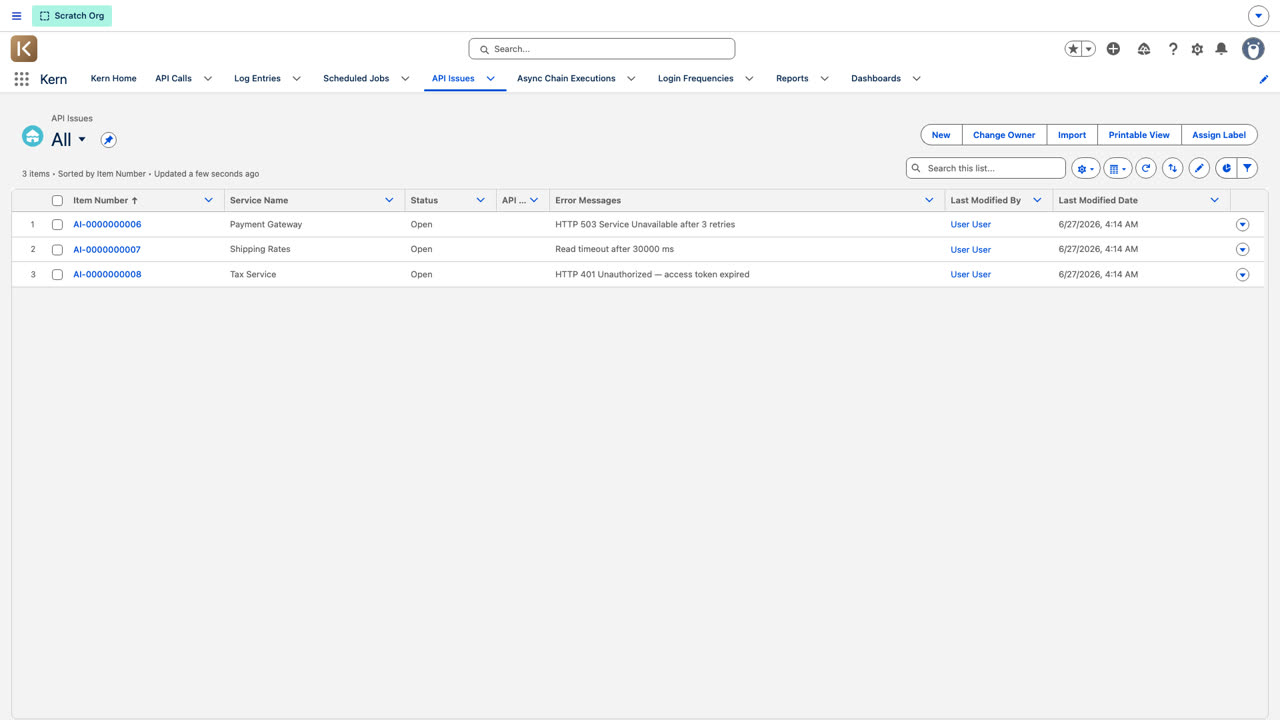
Task: Open Setup gear icon in header
Action: (x=1197, y=48)
